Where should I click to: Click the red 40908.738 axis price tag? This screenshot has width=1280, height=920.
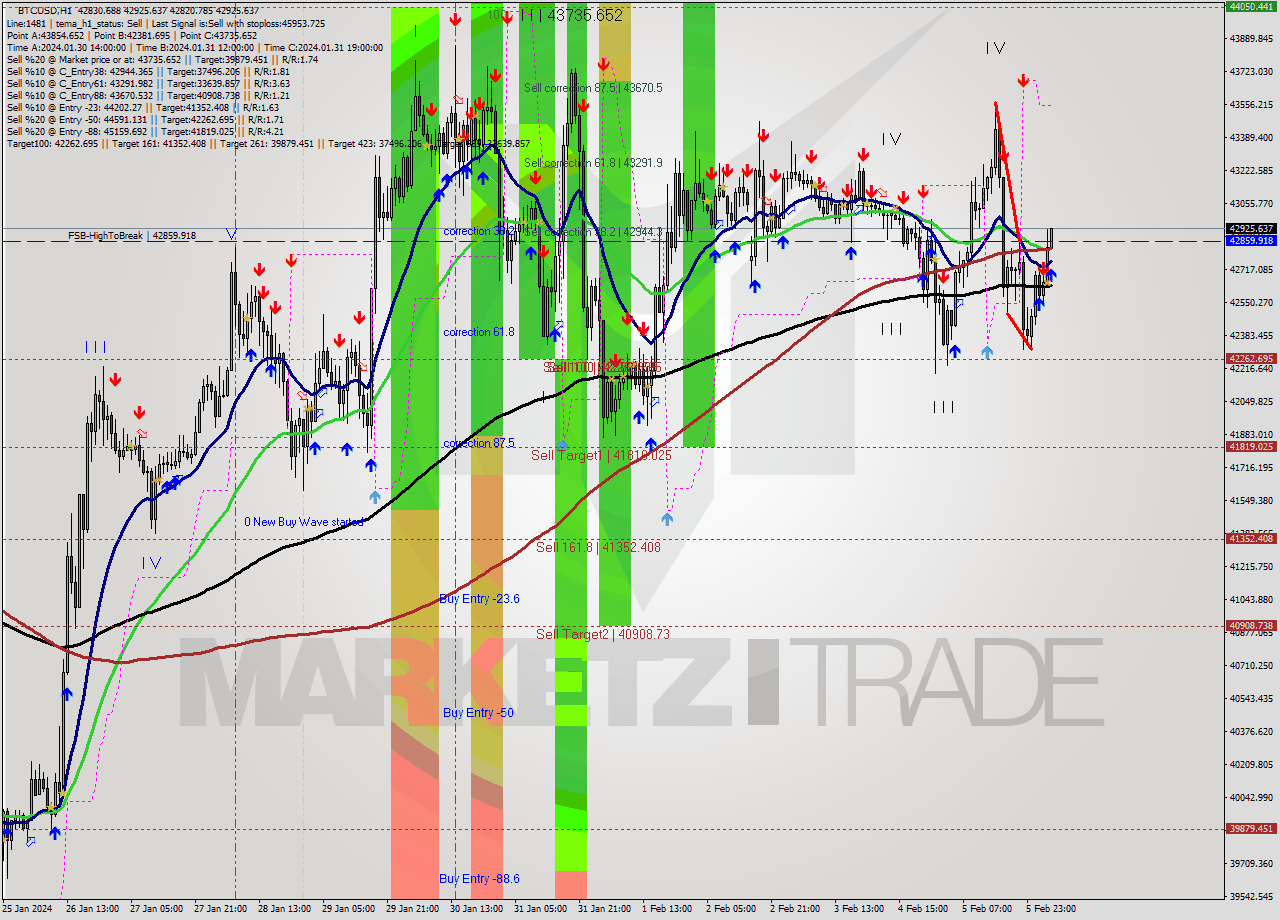(x=1251, y=626)
